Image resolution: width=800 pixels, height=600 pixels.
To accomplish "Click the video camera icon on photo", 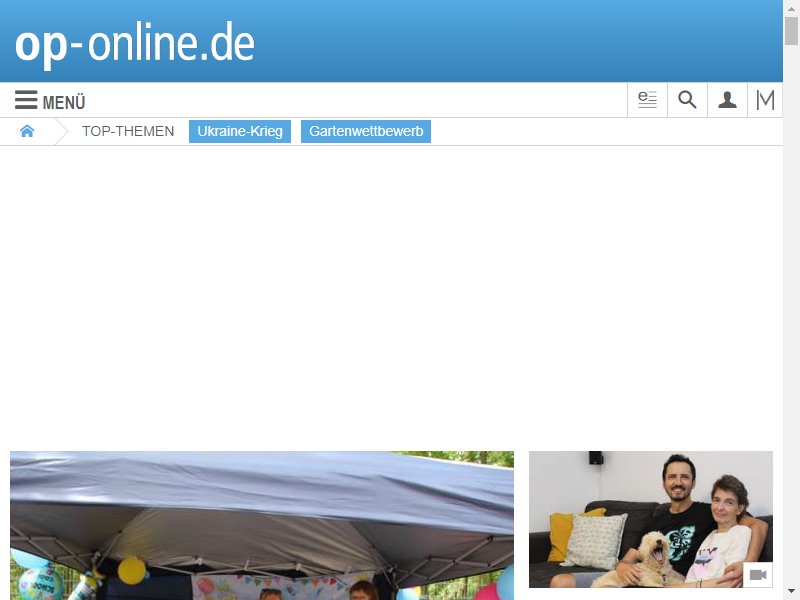I will click(x=758, y=575).
